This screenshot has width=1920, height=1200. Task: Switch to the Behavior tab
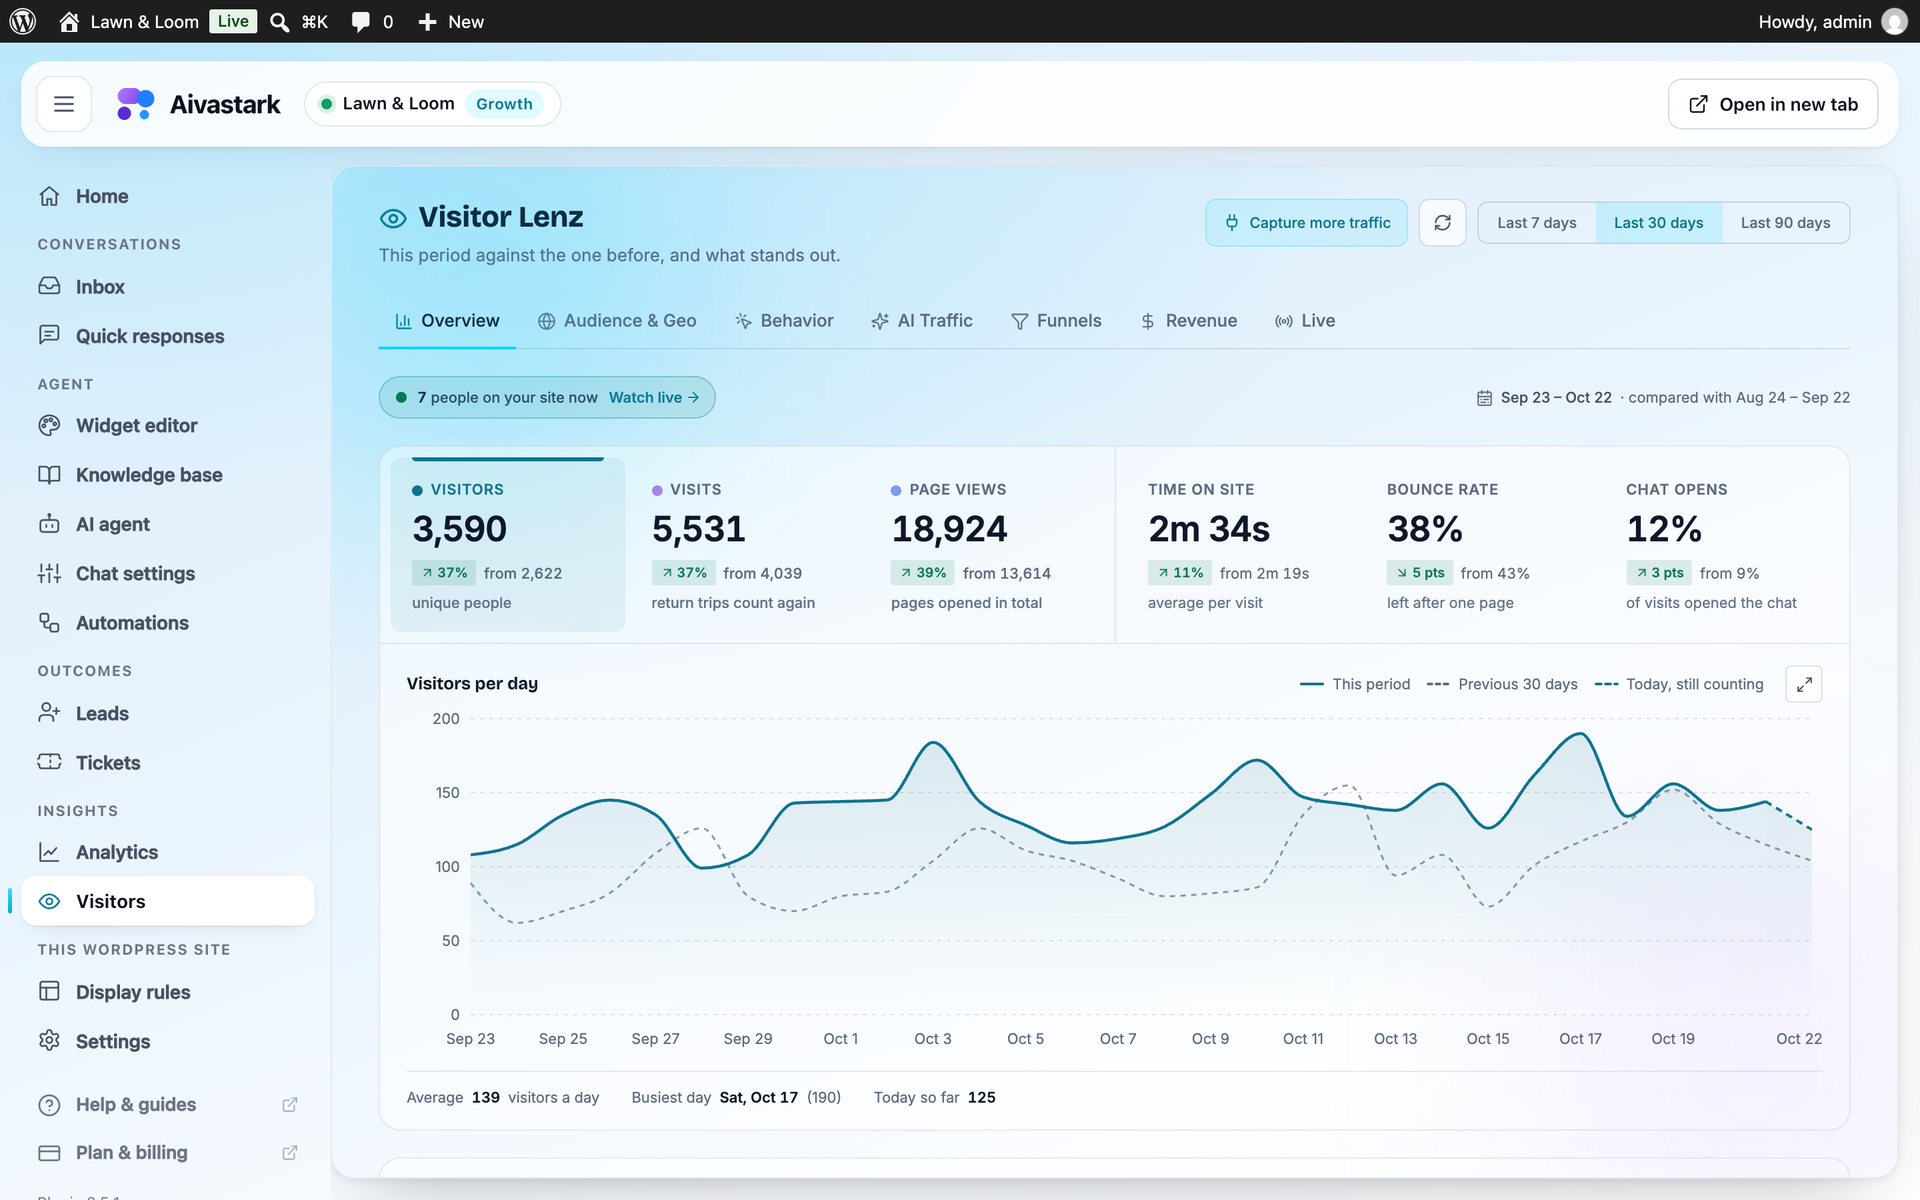(784, 321)
